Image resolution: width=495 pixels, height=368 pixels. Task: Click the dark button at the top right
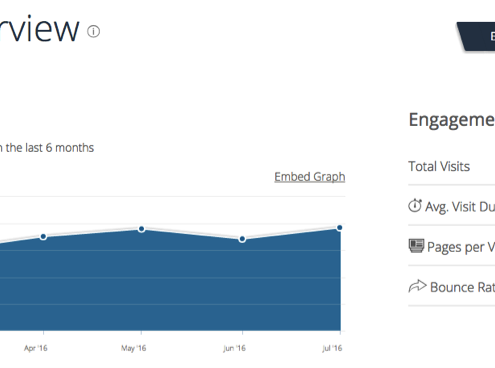tap(477, 36)
